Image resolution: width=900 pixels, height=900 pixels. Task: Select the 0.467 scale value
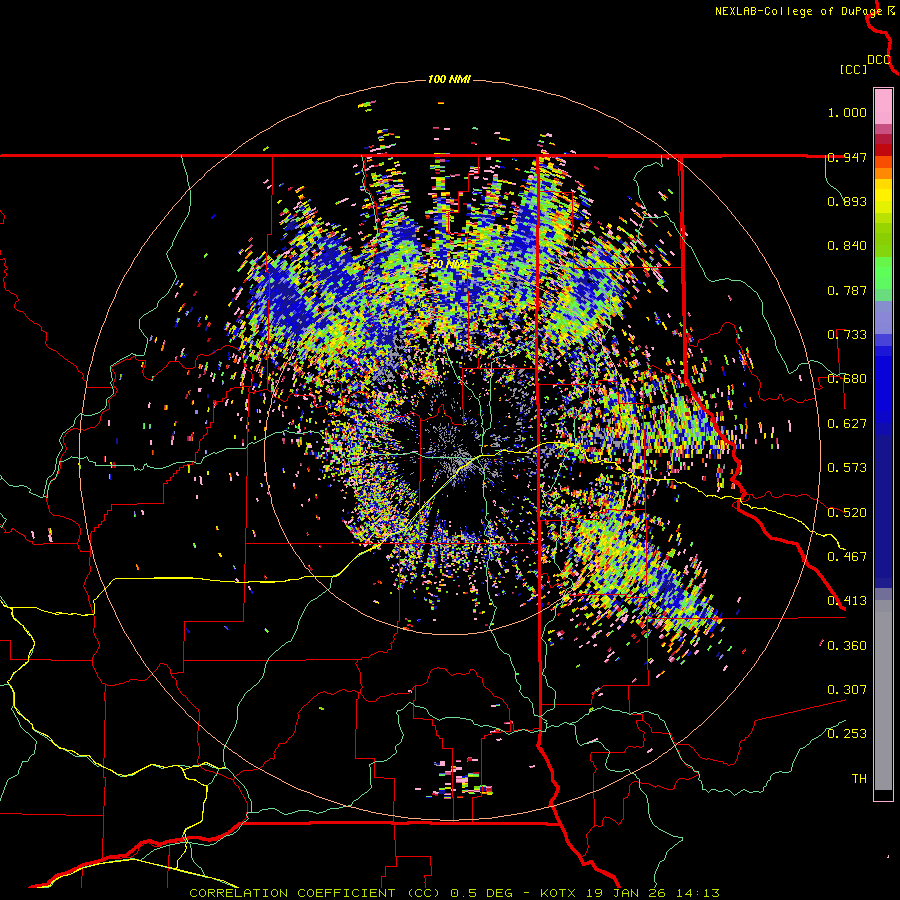(x=847, y=557)
